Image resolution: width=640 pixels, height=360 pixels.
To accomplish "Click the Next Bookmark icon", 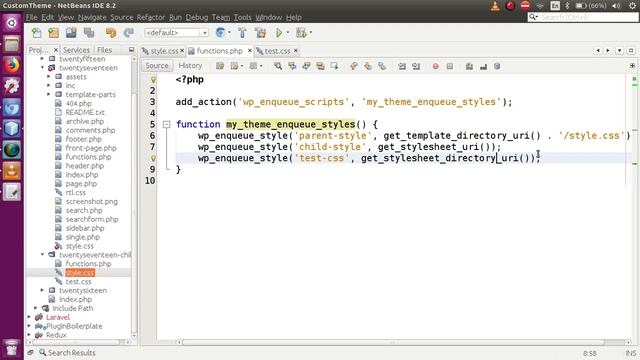I will 368,66.
